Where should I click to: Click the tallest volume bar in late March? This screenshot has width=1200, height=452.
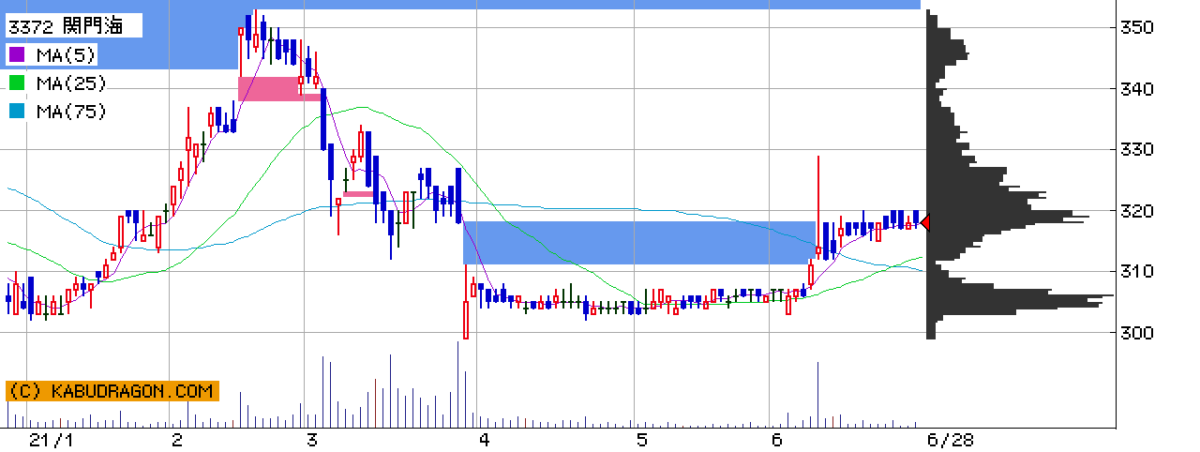click(458, 382)
